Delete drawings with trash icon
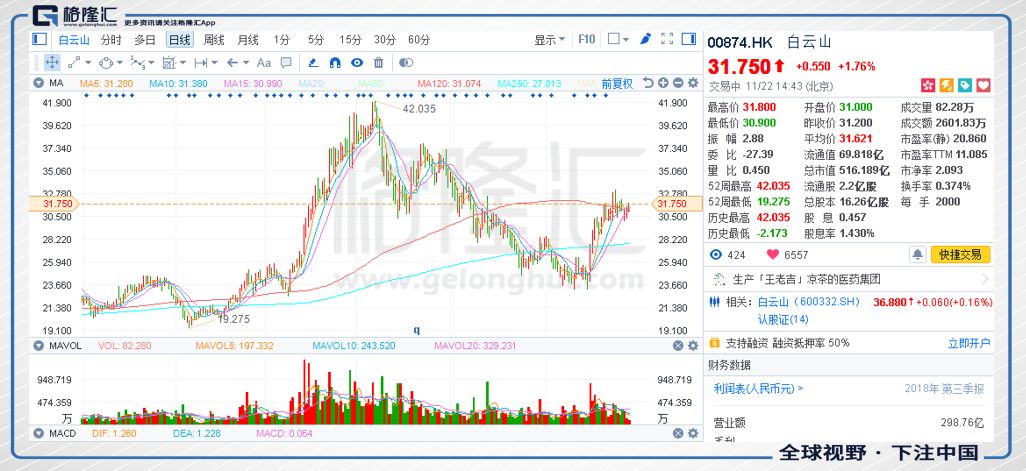The width and height of the screenshot is (1026, 471). click(378, 63)
